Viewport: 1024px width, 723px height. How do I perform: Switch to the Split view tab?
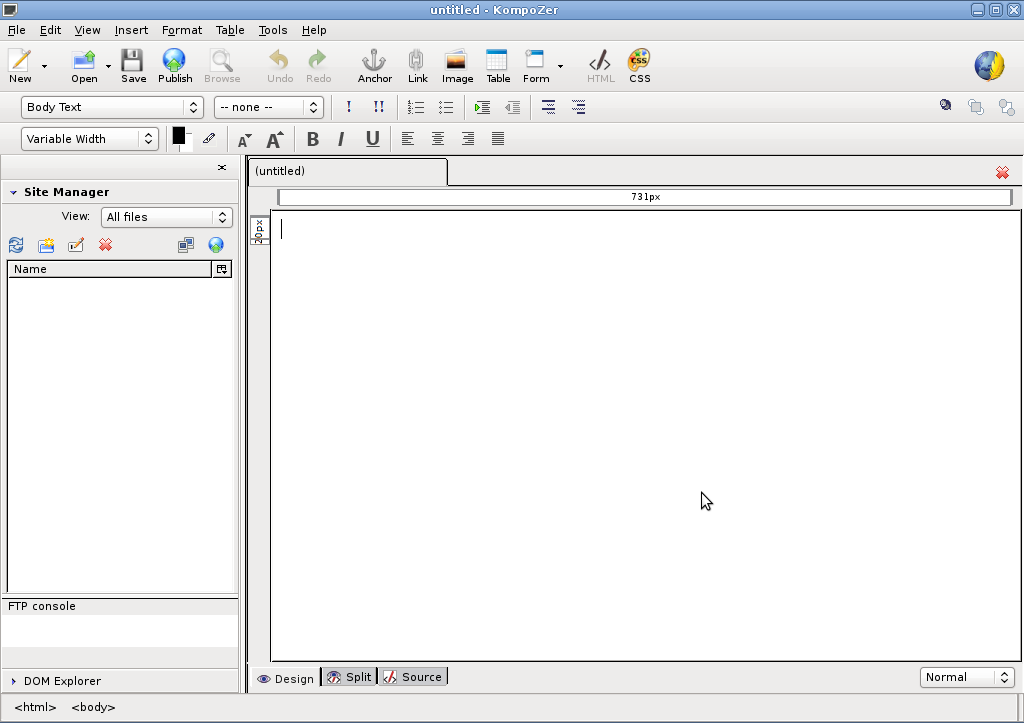(x=349, y=677)
